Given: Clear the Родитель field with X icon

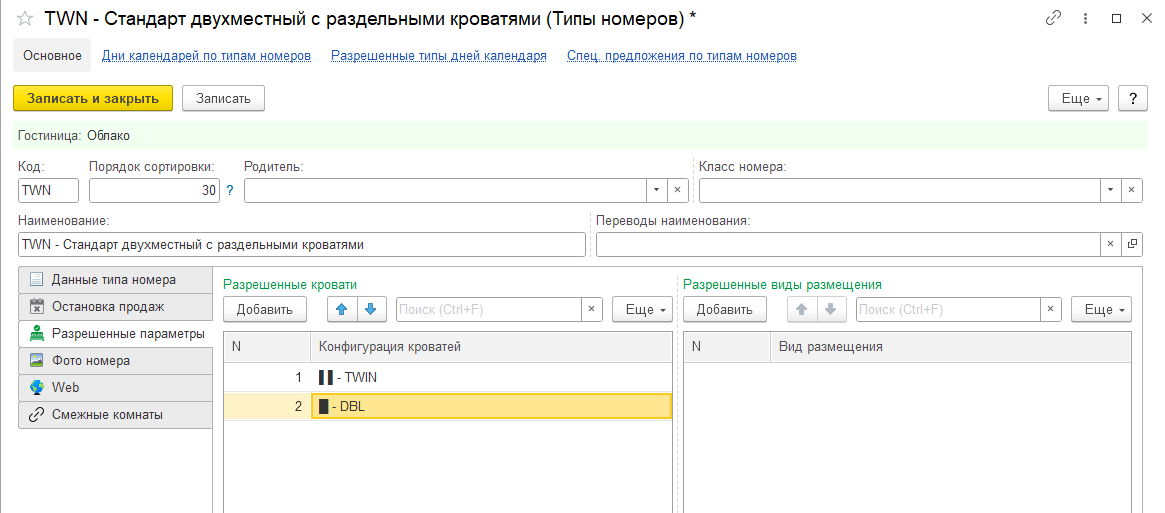Looking at the screenshot, I should pos(678,190).
